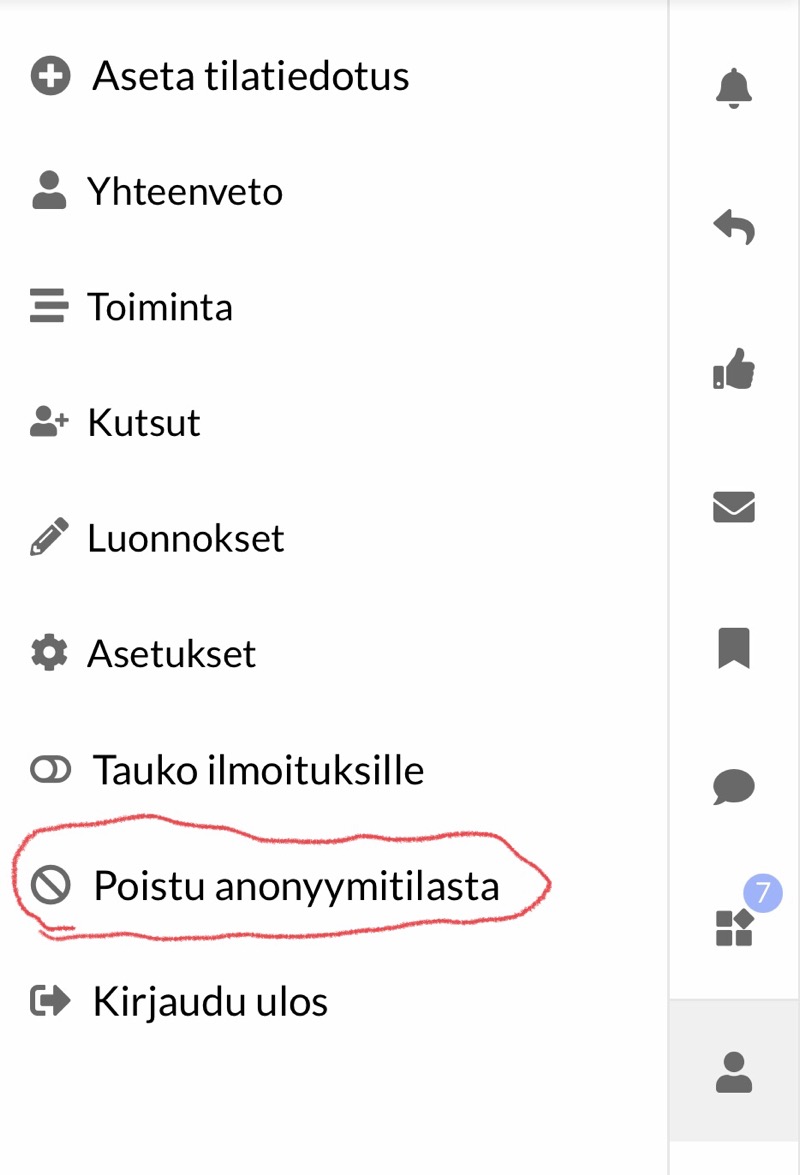The height and width of the screenshot is (1175, 800).
Task: Open the other notifications tab with badge 7
Action: click(736, 925)
